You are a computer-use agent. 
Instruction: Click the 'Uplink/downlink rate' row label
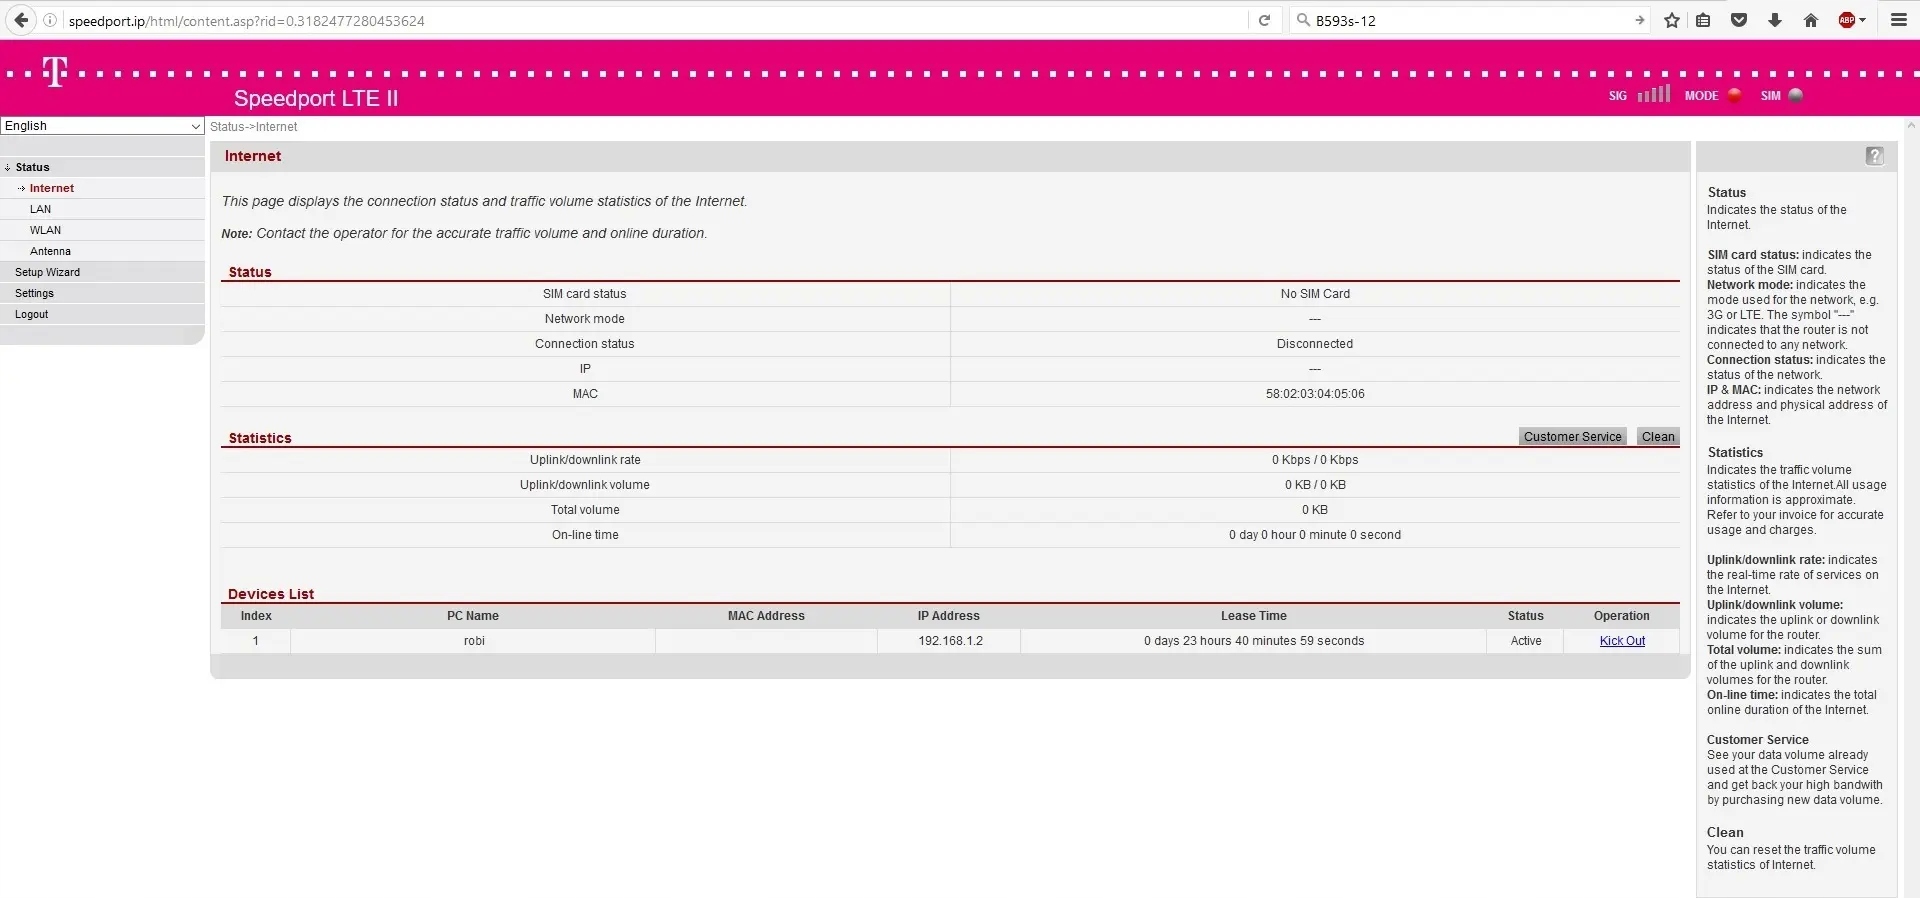585,460
